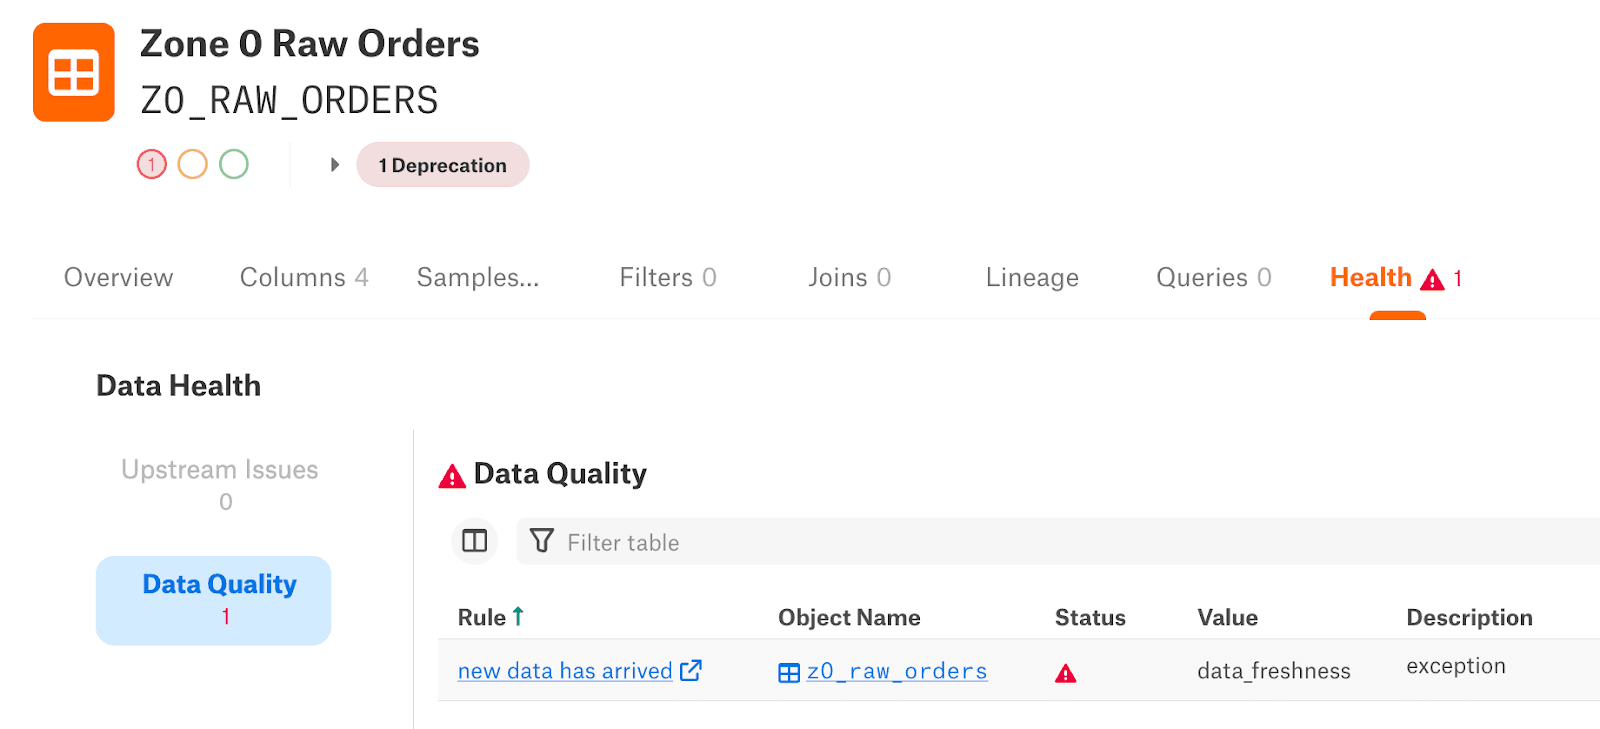The image size is (1600, 729).
Task: Toggle the column layout icon beside filter
Action: click(475, 542)
